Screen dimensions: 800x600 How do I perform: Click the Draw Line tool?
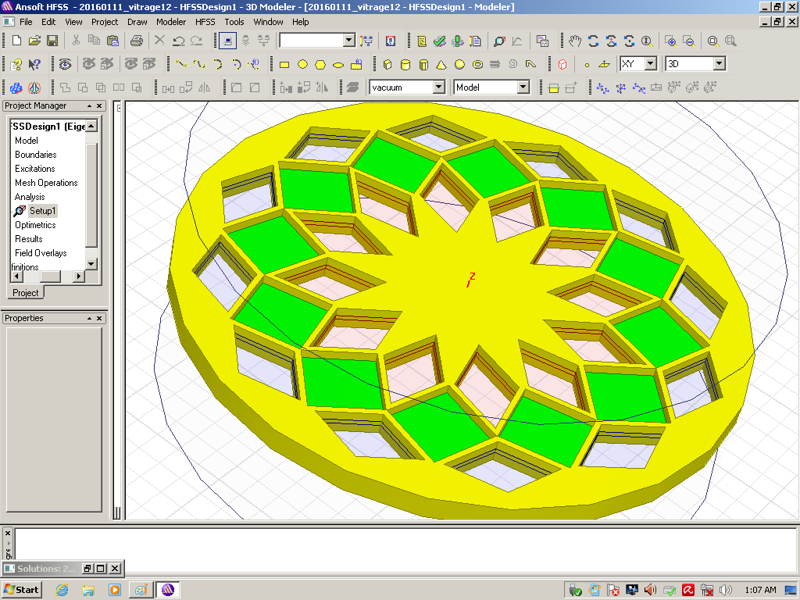181,64
